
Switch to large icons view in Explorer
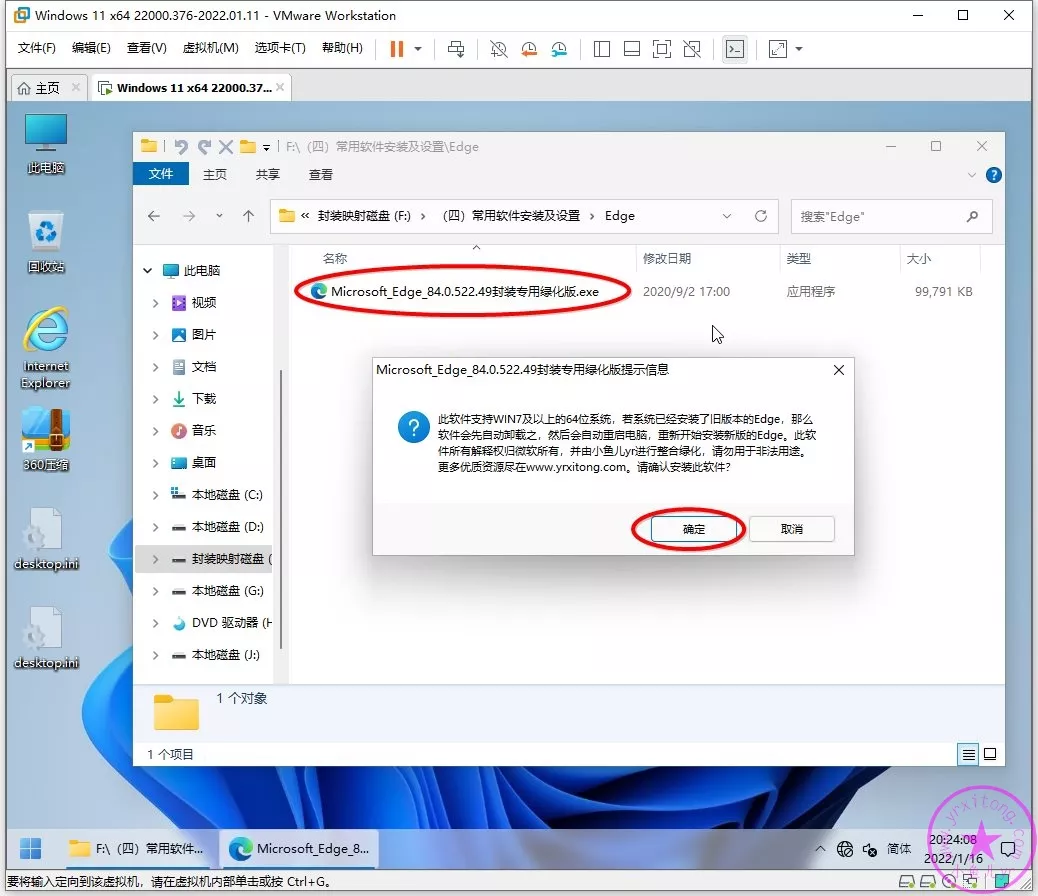tap(990, 753)
